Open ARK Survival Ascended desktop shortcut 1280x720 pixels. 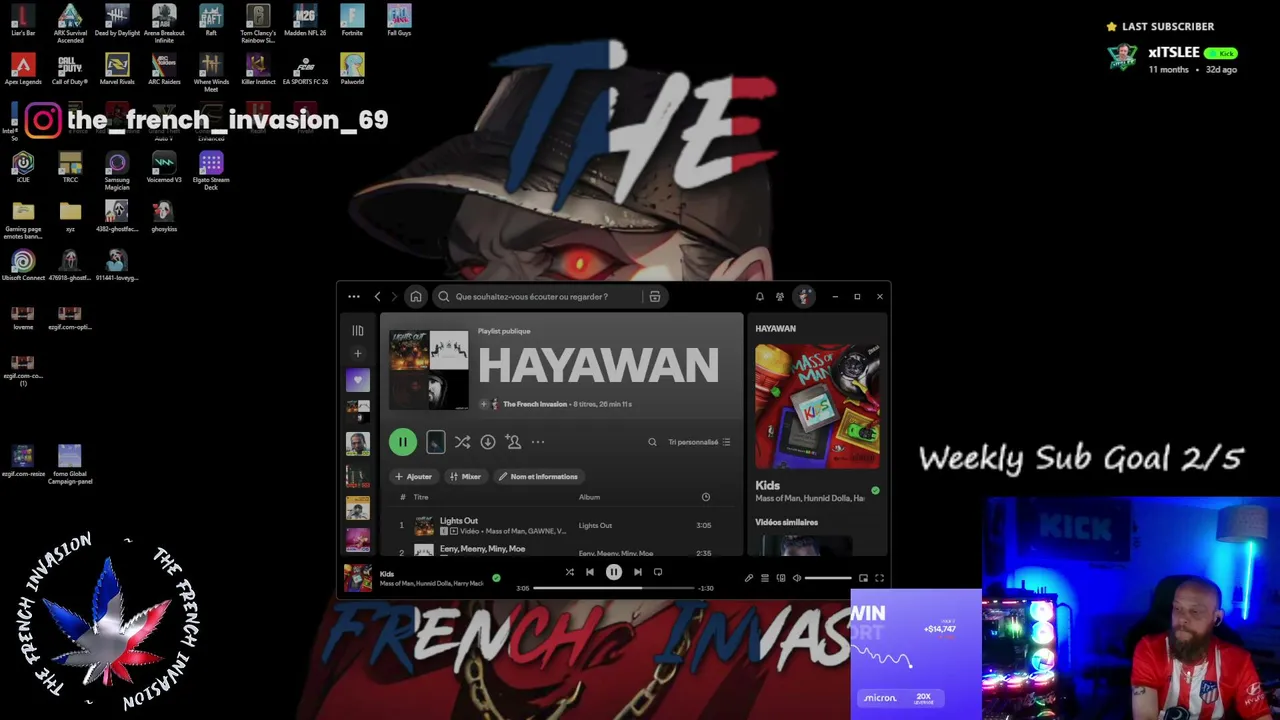(70, 24)
